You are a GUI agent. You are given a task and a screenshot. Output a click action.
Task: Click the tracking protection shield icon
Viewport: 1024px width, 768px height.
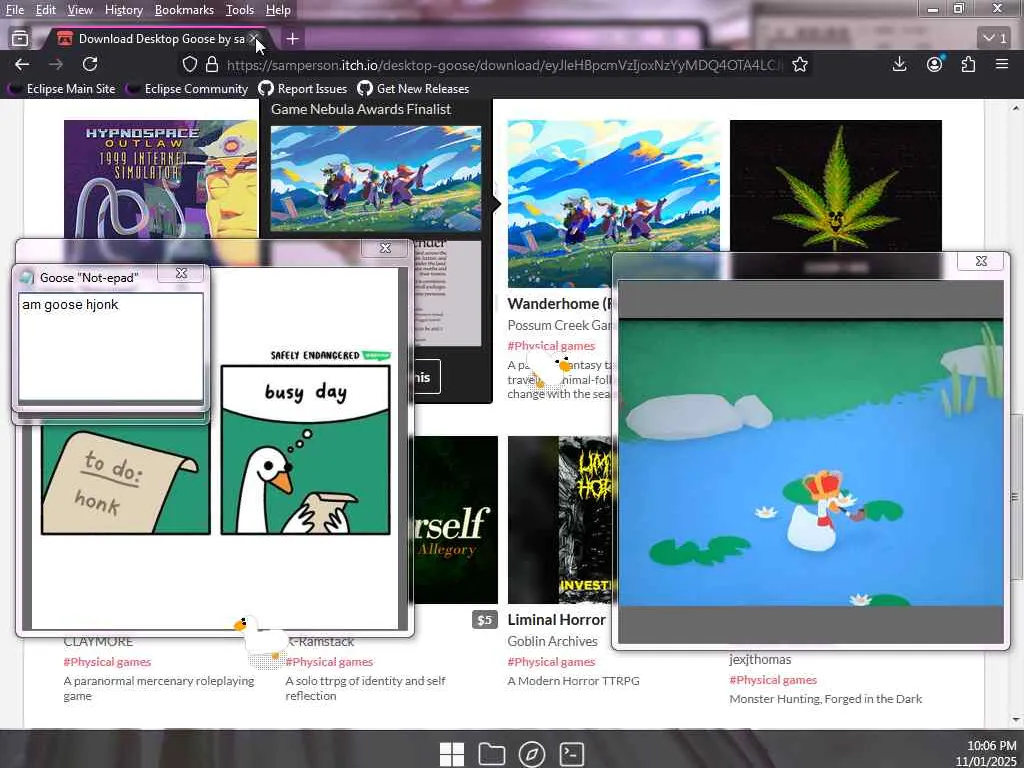click(189, 65)
